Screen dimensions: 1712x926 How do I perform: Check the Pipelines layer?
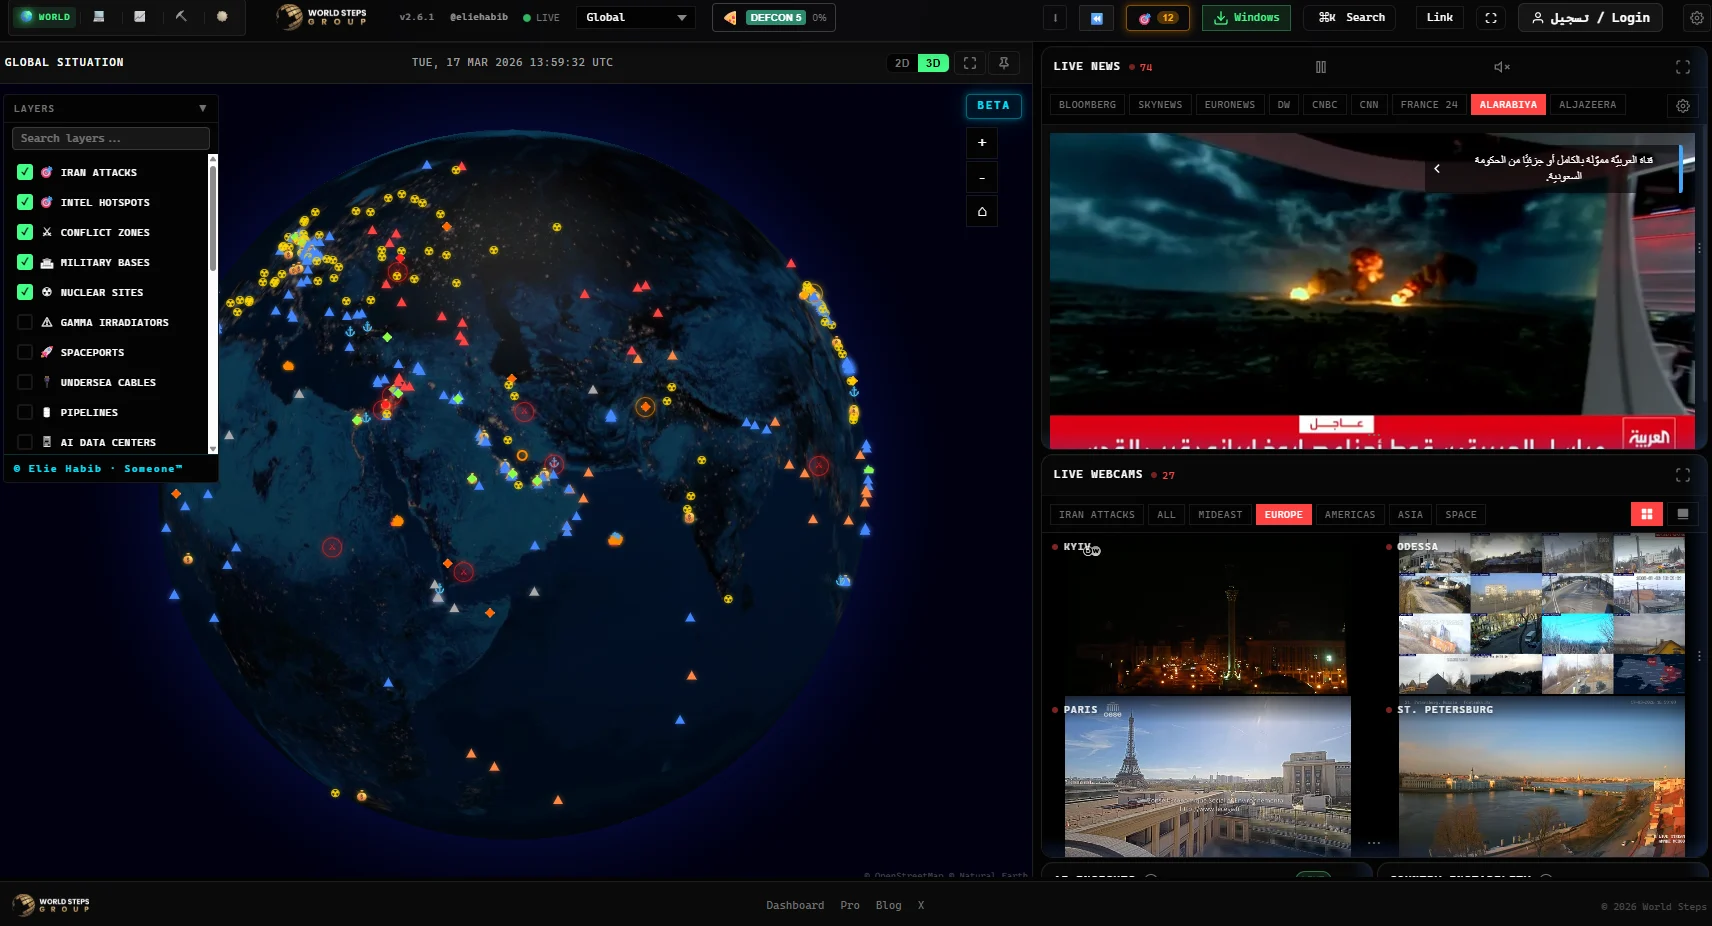pyautogui.click(x=27, y=412)
